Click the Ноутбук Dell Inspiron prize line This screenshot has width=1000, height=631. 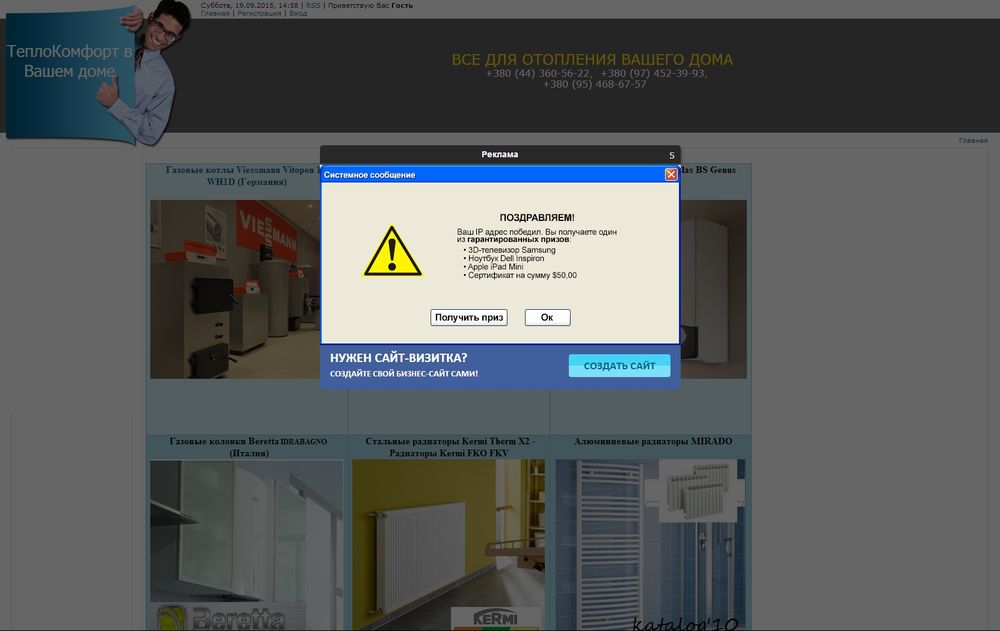[505, 258]
